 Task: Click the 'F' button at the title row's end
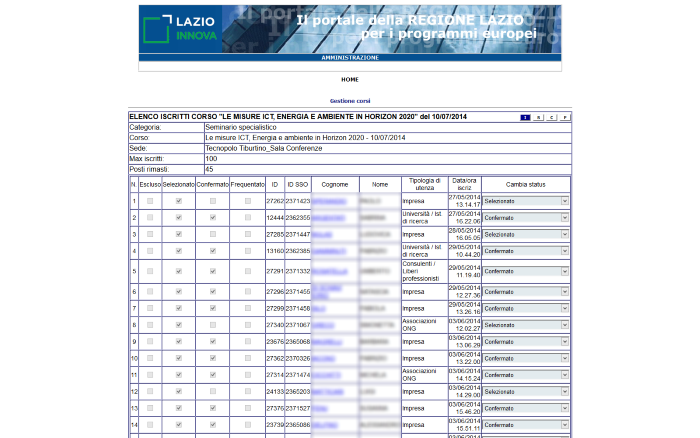click(x=565, y=117)
